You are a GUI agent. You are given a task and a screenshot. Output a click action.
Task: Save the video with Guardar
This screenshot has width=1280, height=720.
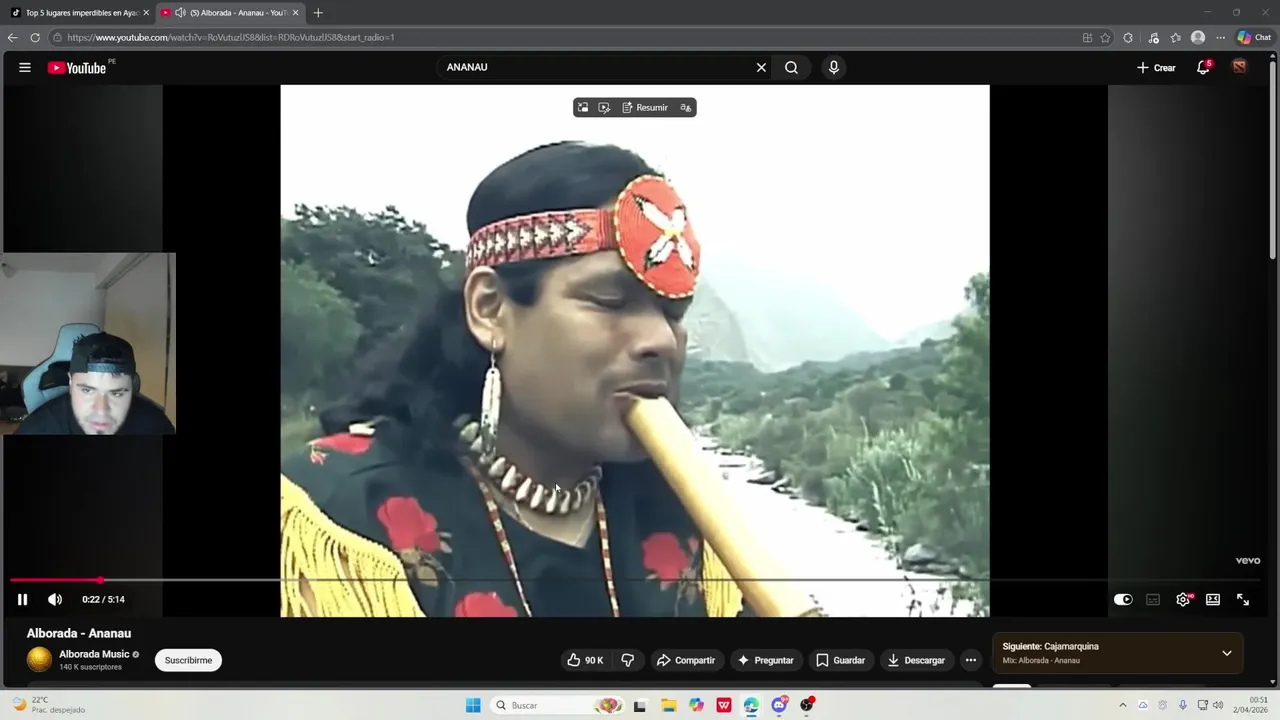tap(840, 660)
